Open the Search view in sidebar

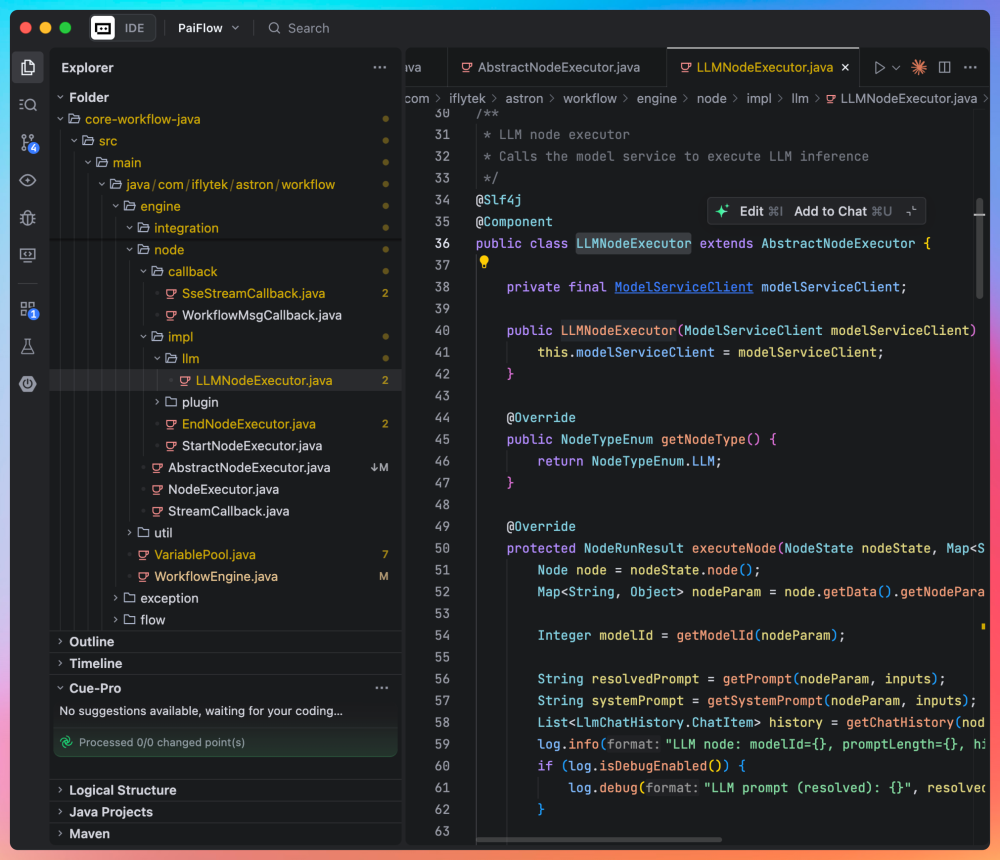pos(28,105)
